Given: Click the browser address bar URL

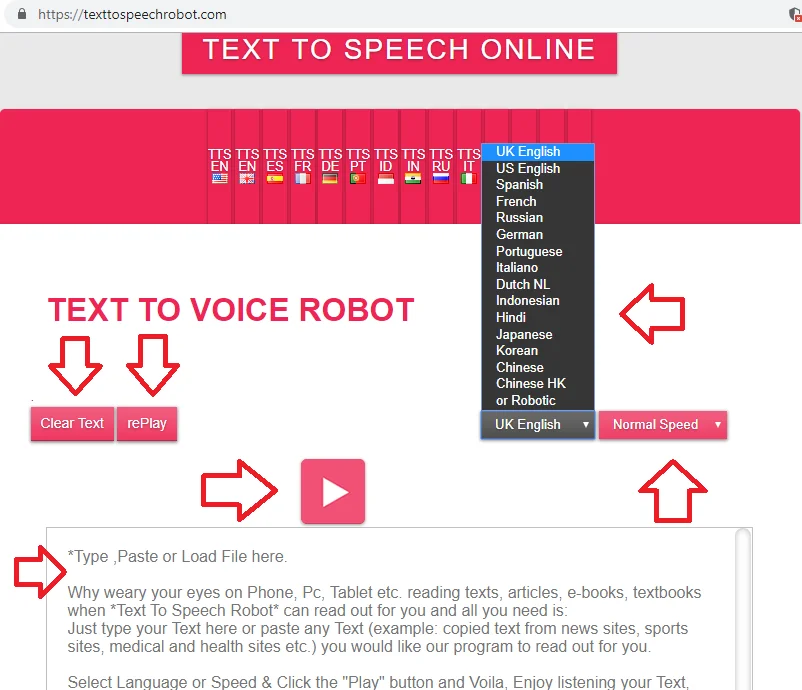Looking at the screenshot, I should pyautogui.click(x=132, y=14).
